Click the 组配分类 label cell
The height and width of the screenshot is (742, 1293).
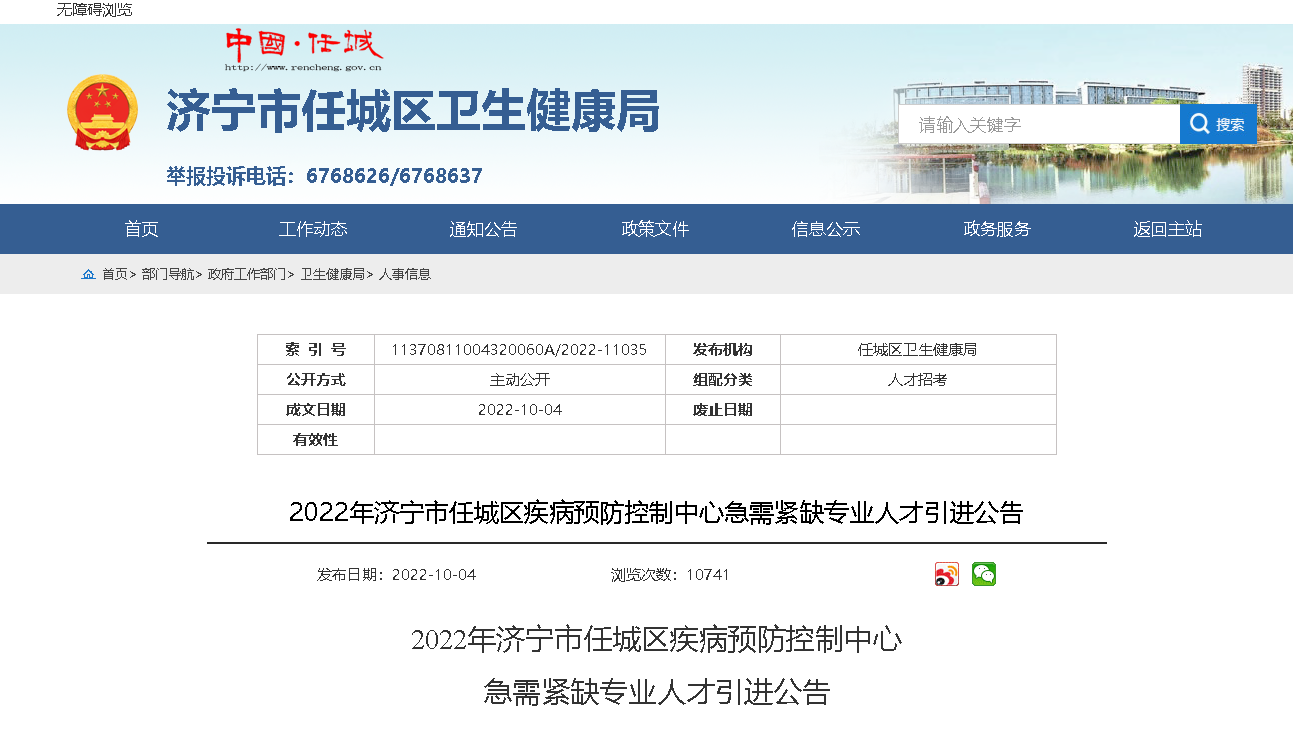(723, 380)
